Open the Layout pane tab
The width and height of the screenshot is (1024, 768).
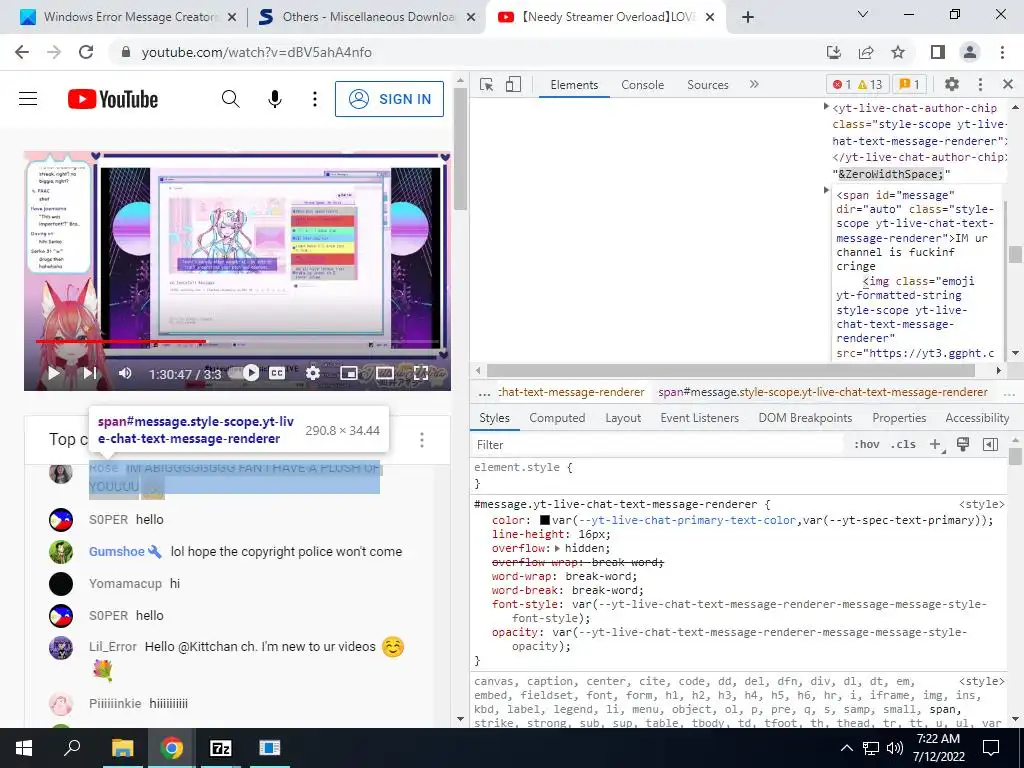[x=623, y=418]
